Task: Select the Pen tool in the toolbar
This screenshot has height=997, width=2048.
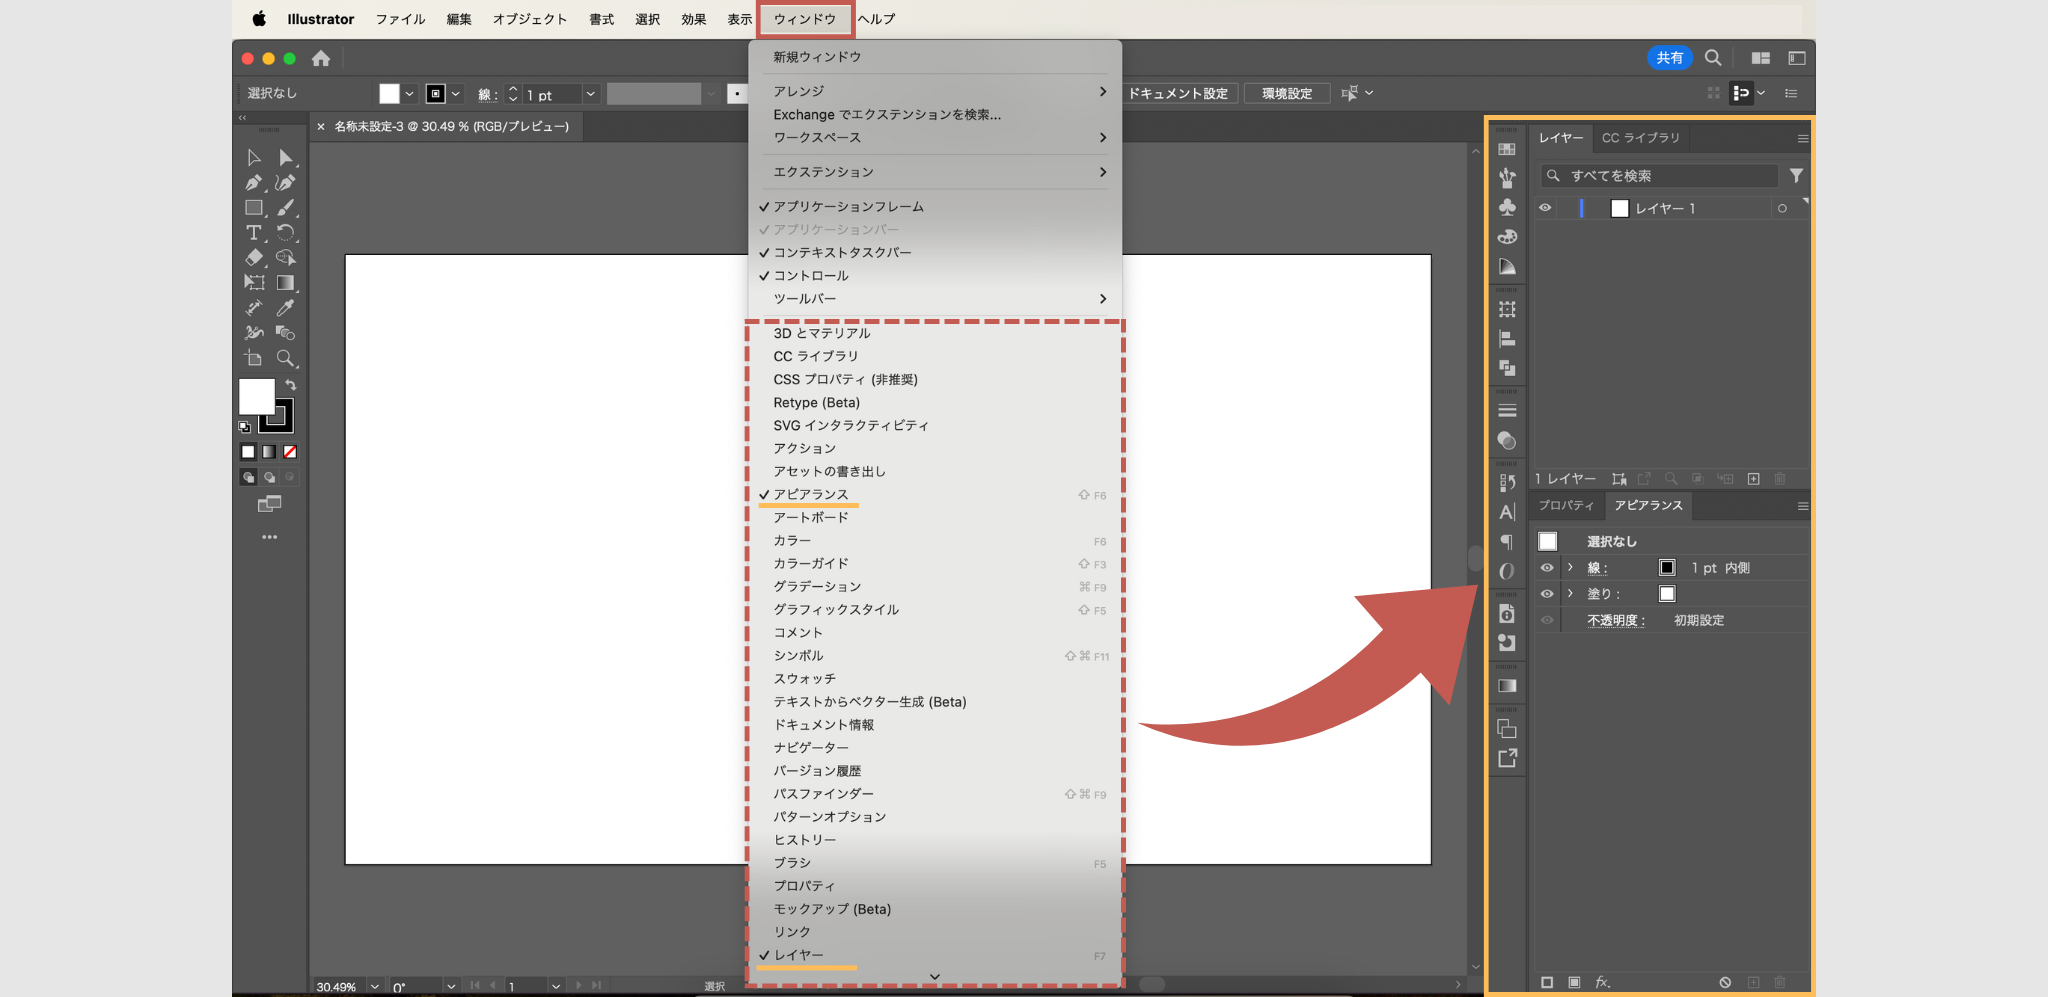Action: [255, 182]
